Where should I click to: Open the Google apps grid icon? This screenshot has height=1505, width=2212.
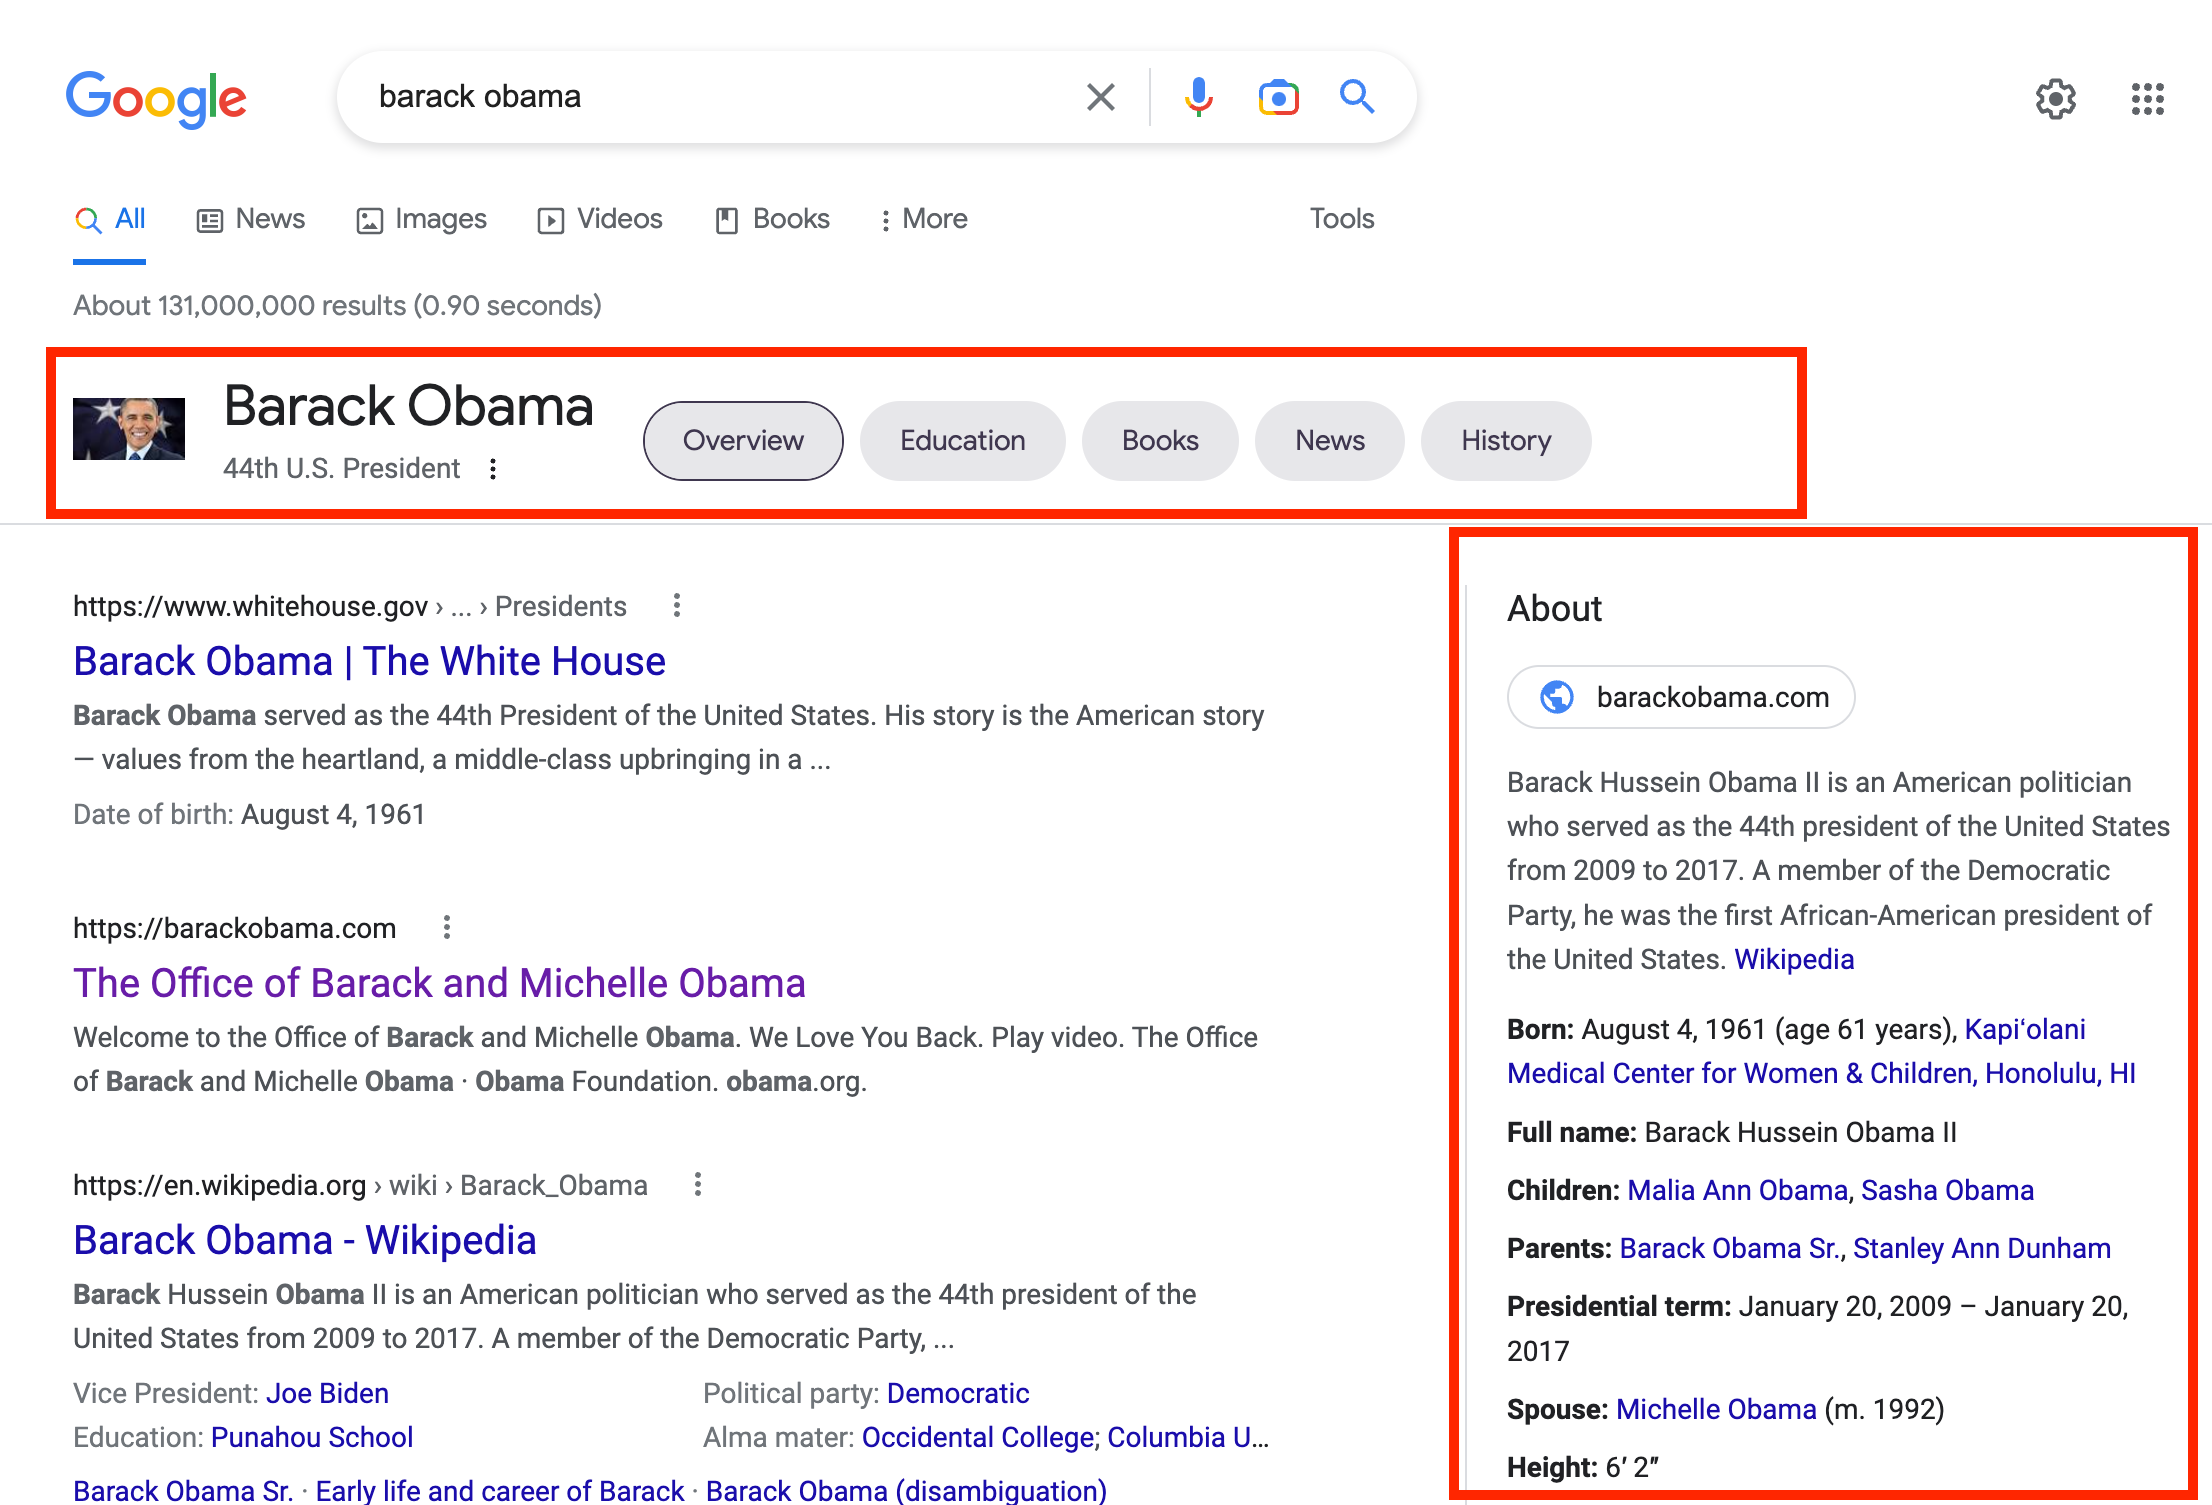tap(2147, 98)
